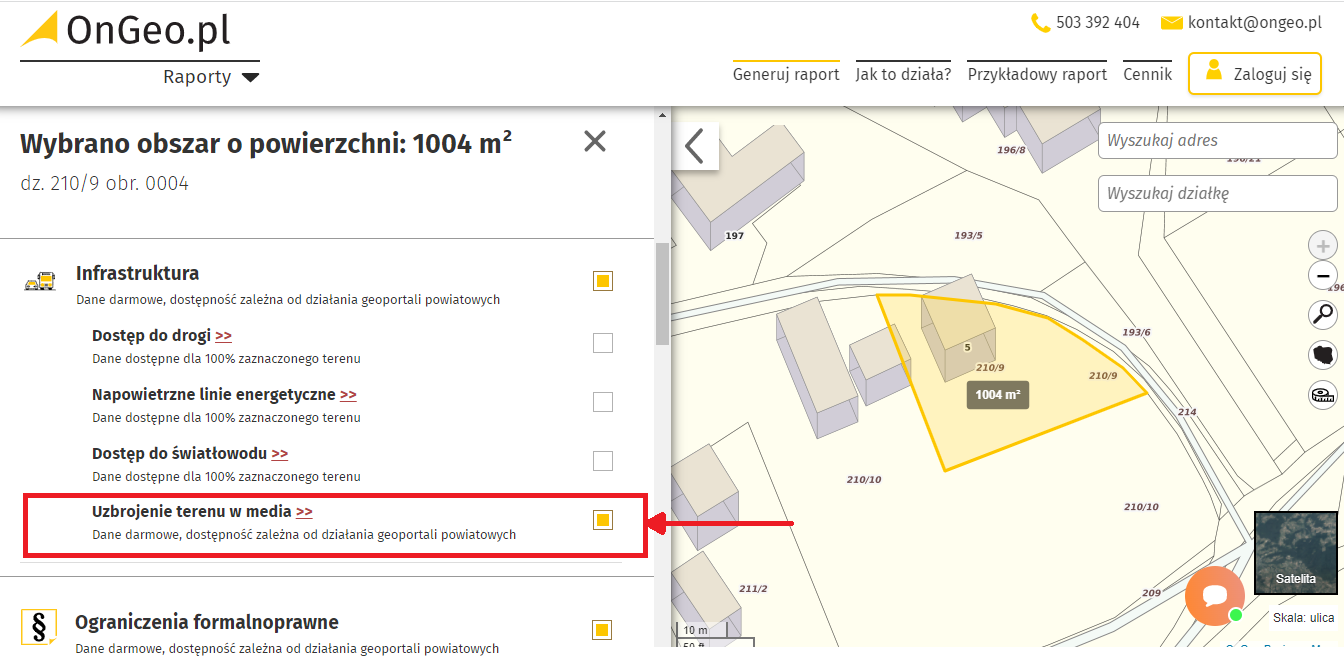Activate the measuring tape tool
The height and width of the screenshot is (662, 1344).
coord(1322,393)
